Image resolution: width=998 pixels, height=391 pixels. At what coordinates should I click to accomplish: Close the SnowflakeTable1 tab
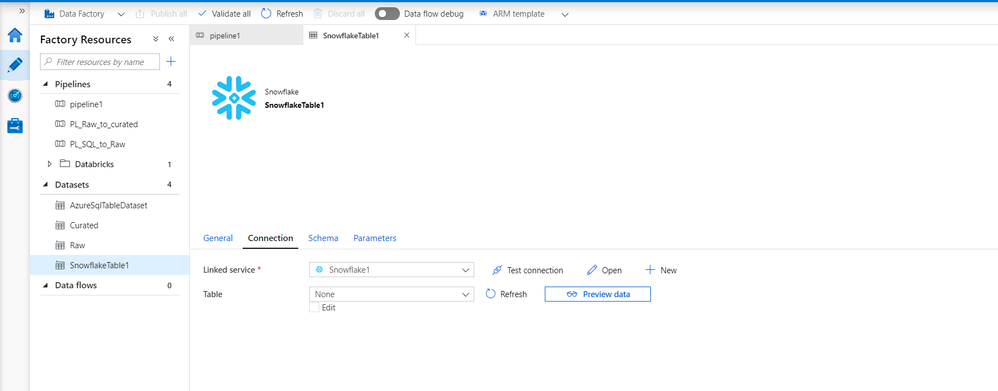pyautogui.click(x=407, y=35)
